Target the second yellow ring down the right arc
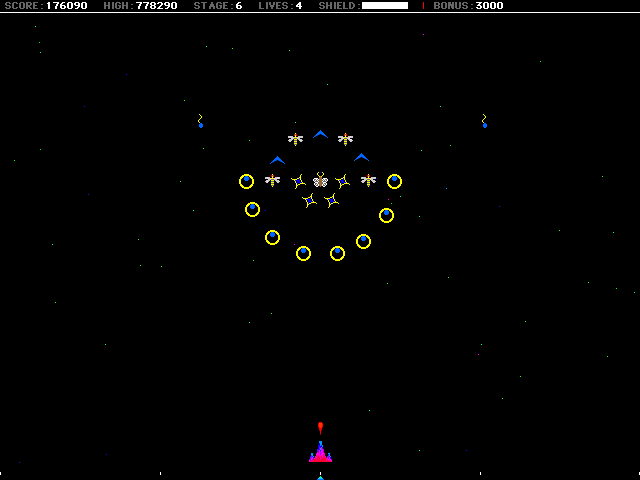Image resolution: width=640 pixels, height=480 pixels. [x=387, y=216]
